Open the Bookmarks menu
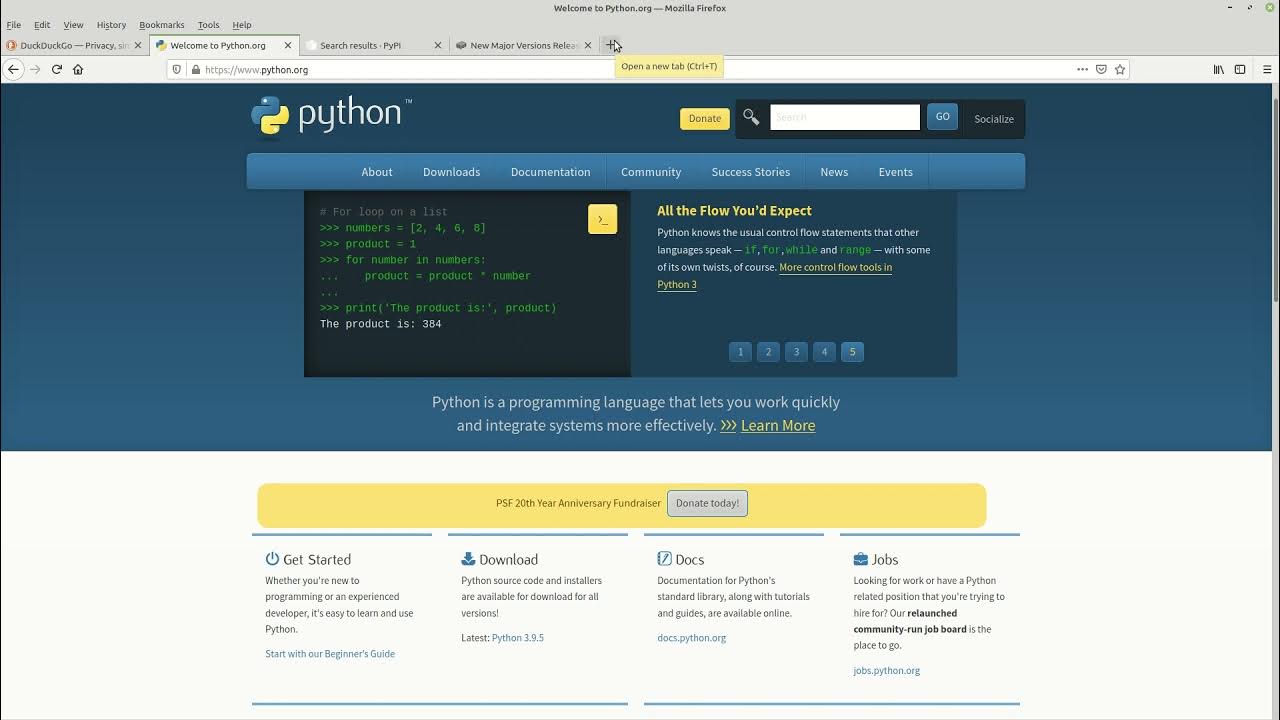1280x720 pixels. (x=161, y=24)
